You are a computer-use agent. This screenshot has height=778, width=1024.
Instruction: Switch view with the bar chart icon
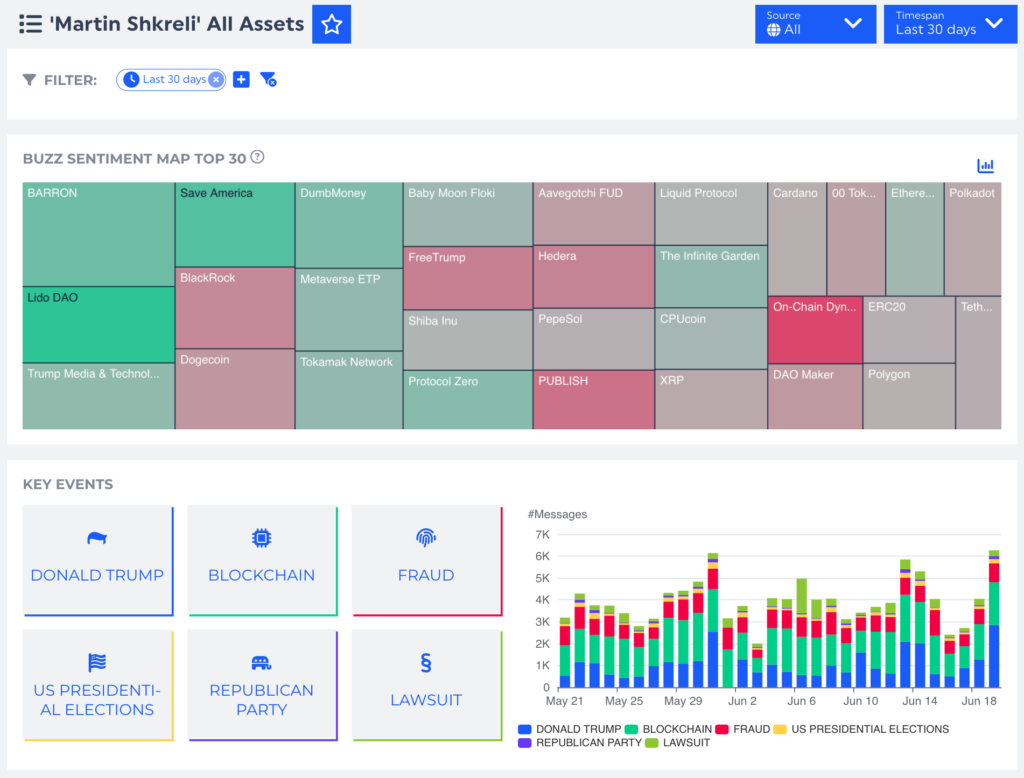(x=985, y=166)
